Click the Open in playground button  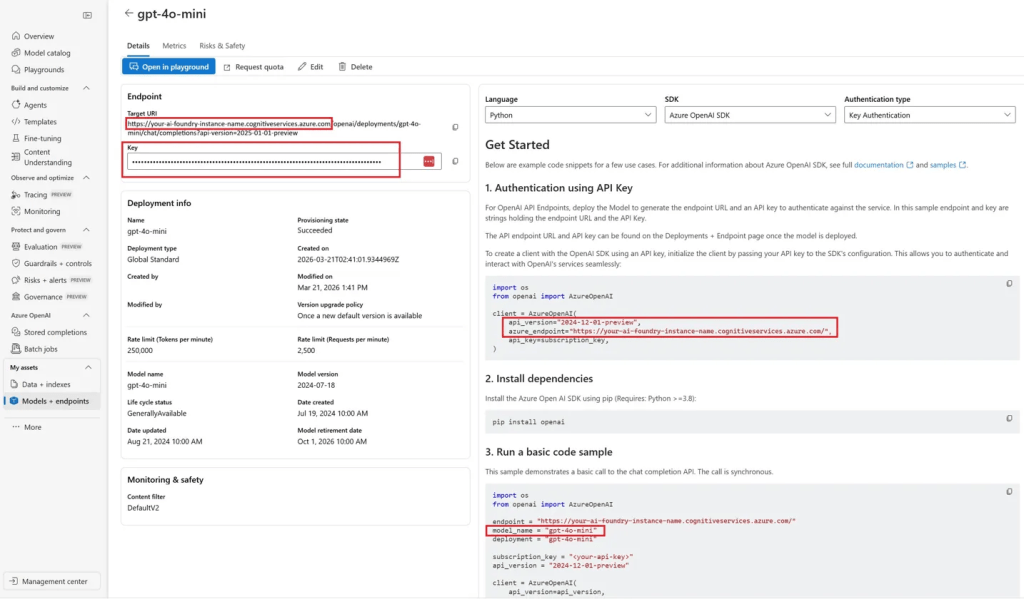[x=168, y=66]
